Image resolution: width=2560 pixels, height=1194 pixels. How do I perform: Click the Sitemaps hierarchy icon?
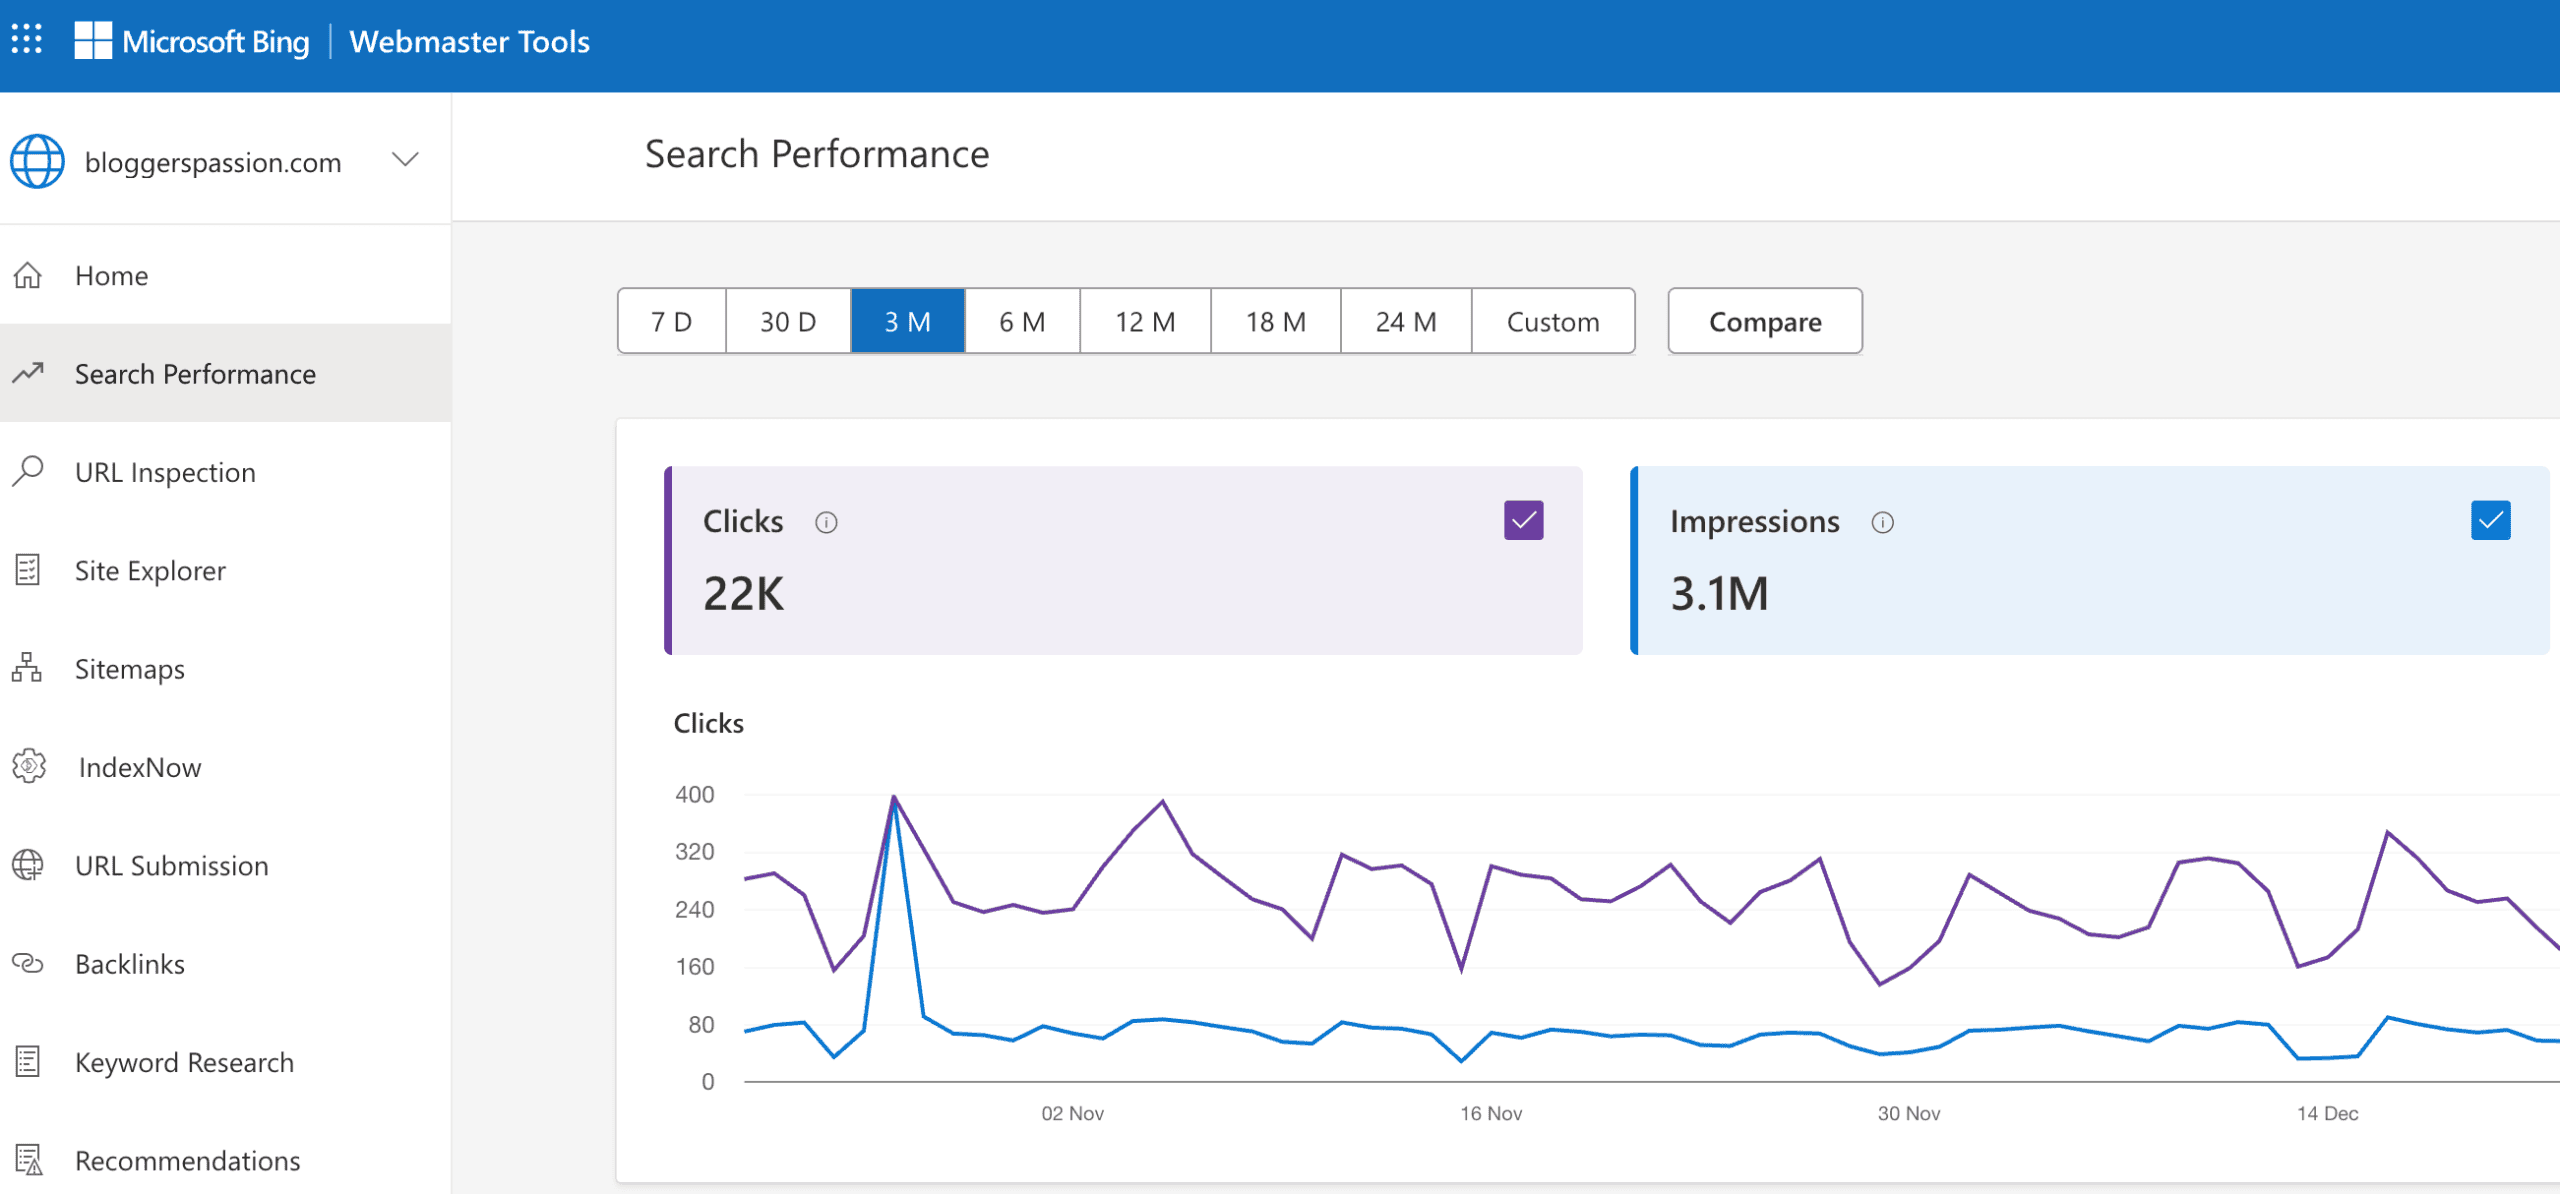coord(27,668)
